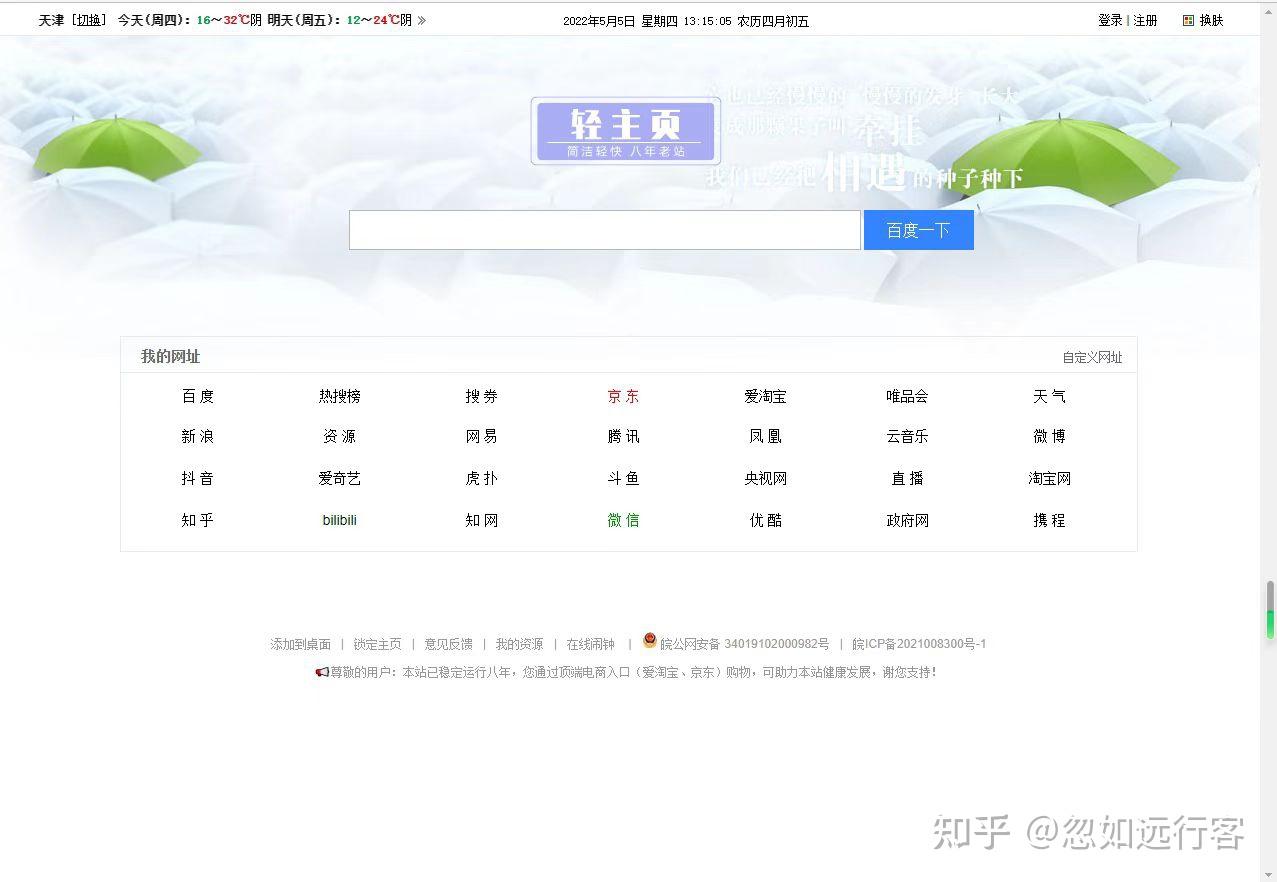This screenshot has width=1277, height=882.
Task: Click 注册 to register an account
Action: click(1145, 20)
